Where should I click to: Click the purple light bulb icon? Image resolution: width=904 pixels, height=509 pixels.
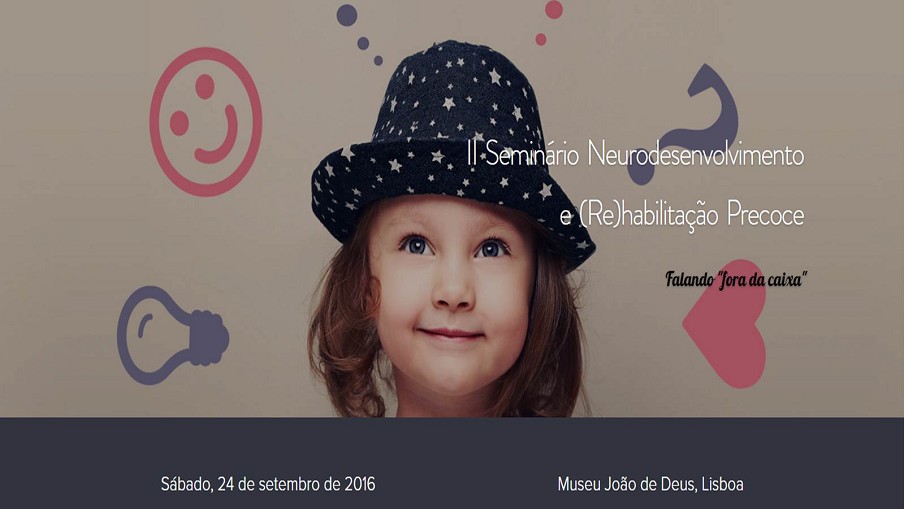point(173,335)
